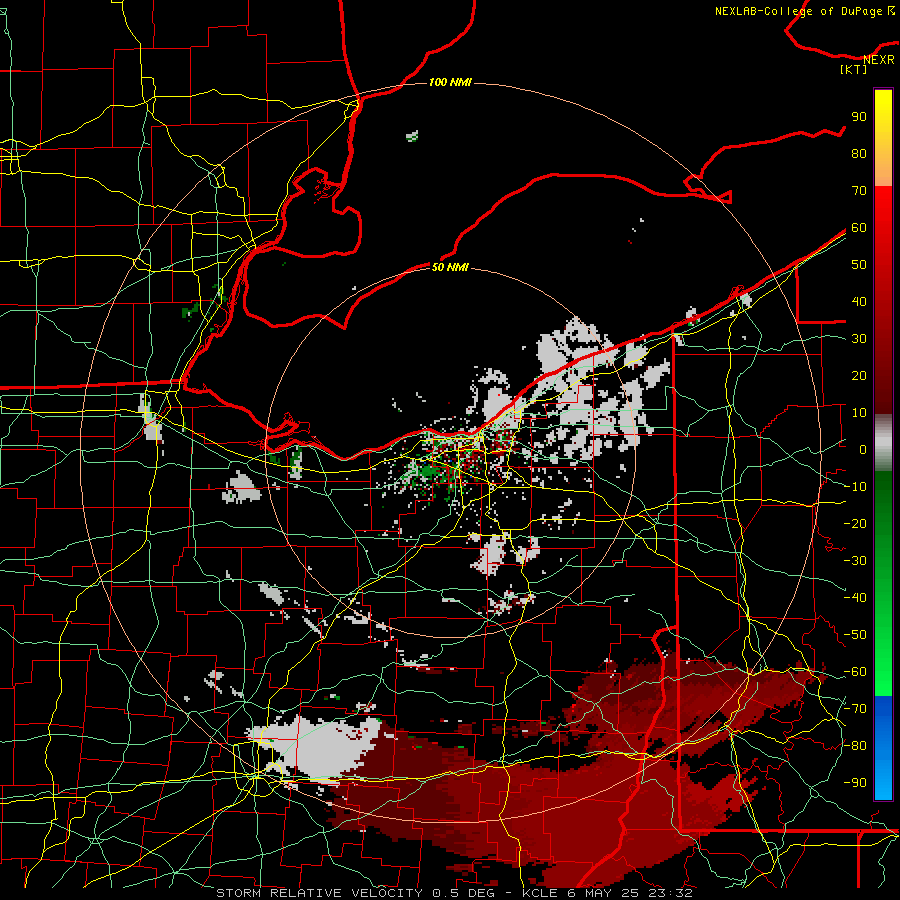Click the 80 value on velocity scale
900x900 pixels.
click(x=859, y=153)
